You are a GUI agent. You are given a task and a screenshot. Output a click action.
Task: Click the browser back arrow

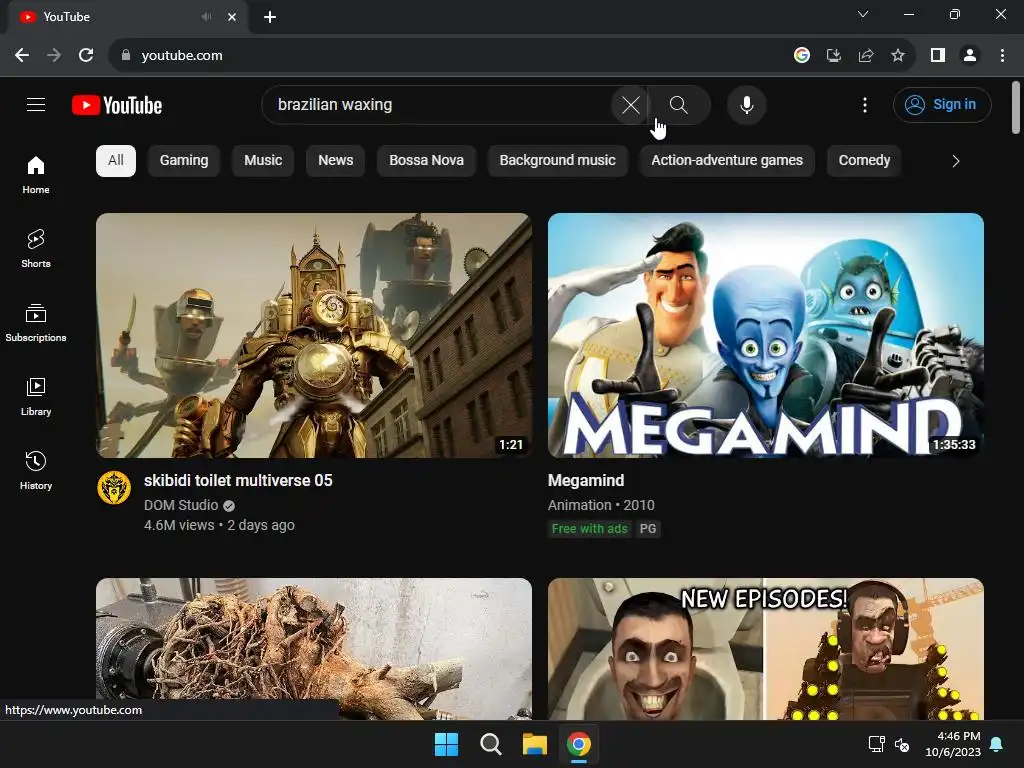pos(22,56)
